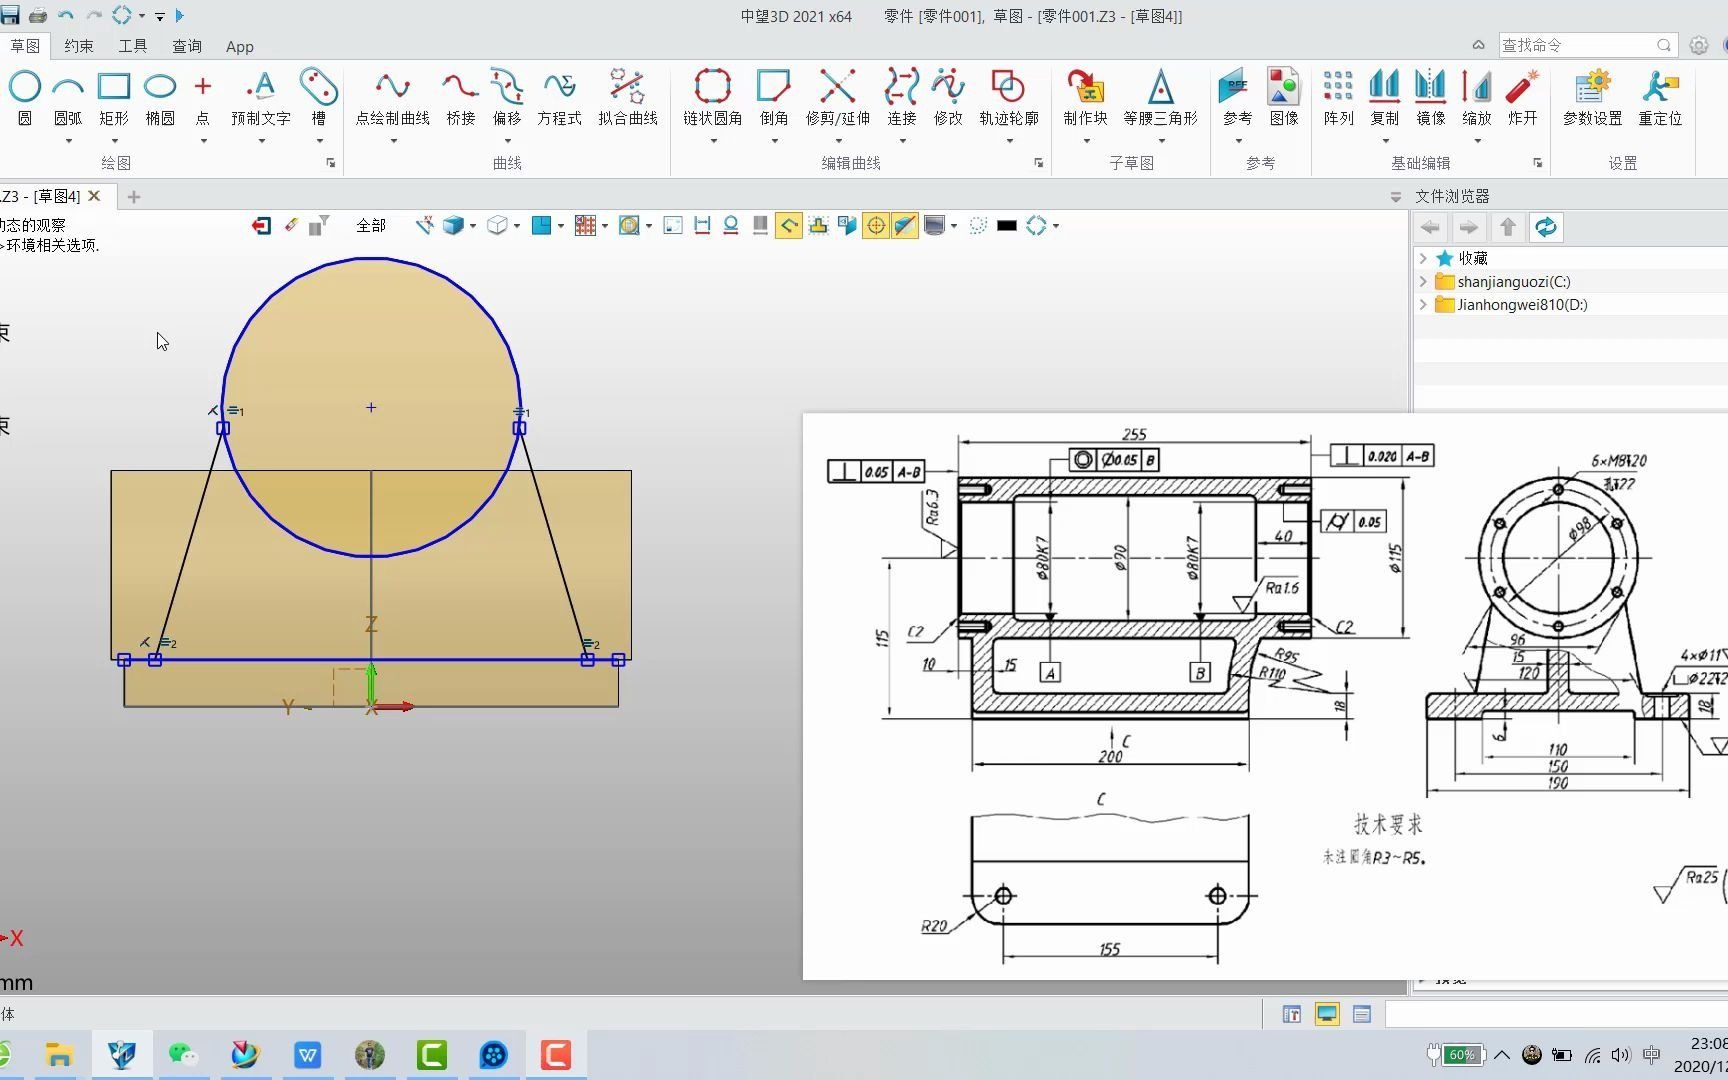Toggle the highlighted section plane button
The width and height of the screenshot is (1728, 1080).
click(905, 226)
